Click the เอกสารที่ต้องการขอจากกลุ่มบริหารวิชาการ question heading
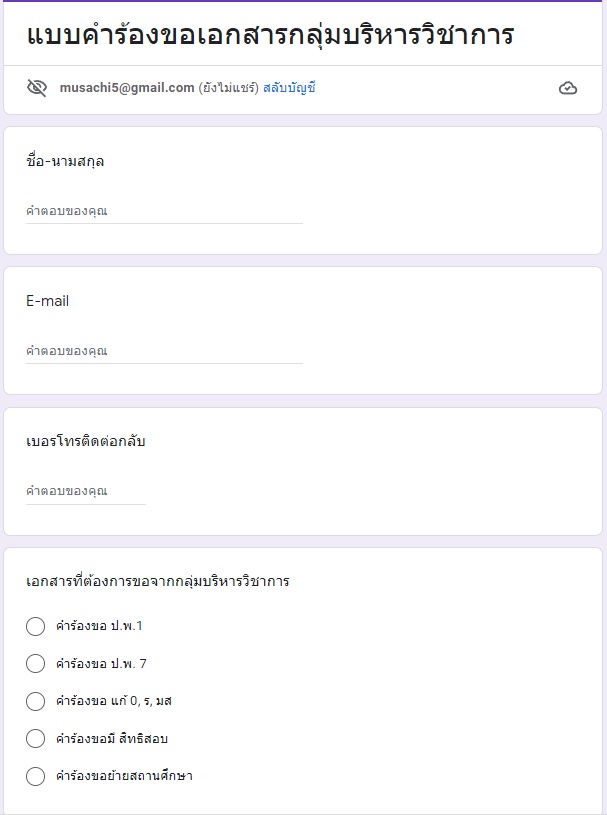This screenshot has width=607, height=815. click(x=157, y=581)
